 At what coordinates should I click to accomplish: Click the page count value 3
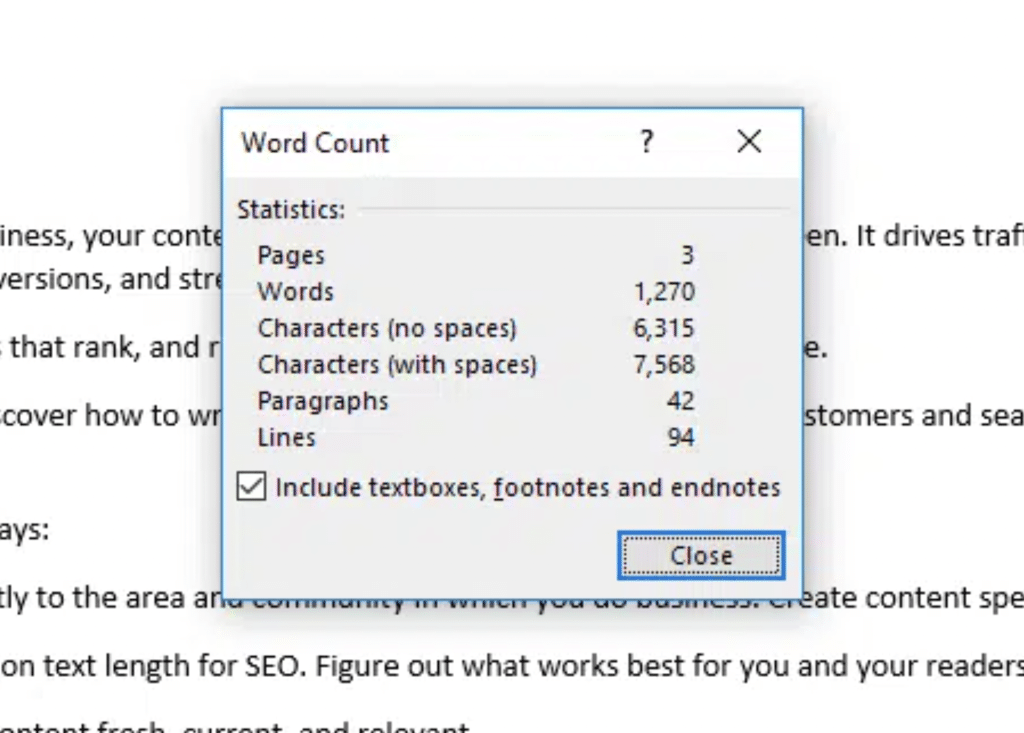click(686, 255)
